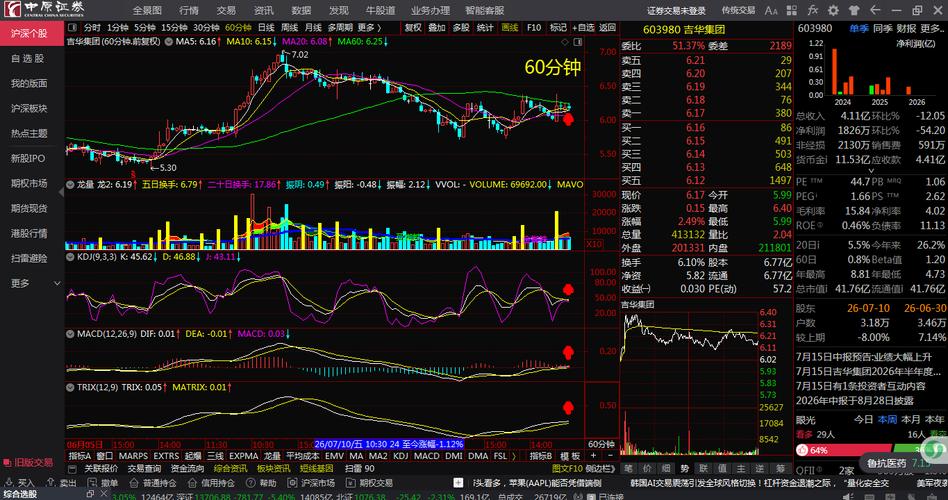Click the plus icon before news ticker
Viewport: 948px width, 500px height.
[458, 483]
